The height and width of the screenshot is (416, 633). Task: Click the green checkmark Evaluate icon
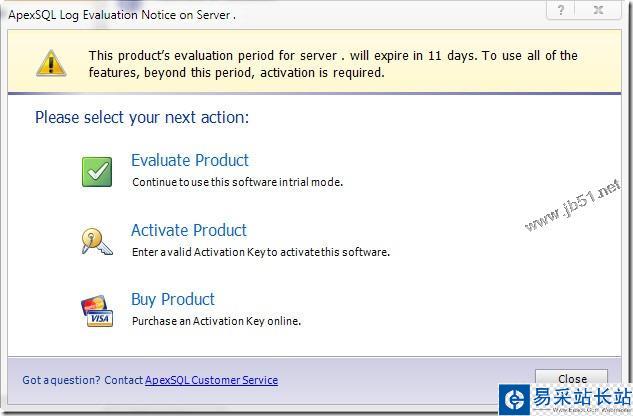click(97, 172)
